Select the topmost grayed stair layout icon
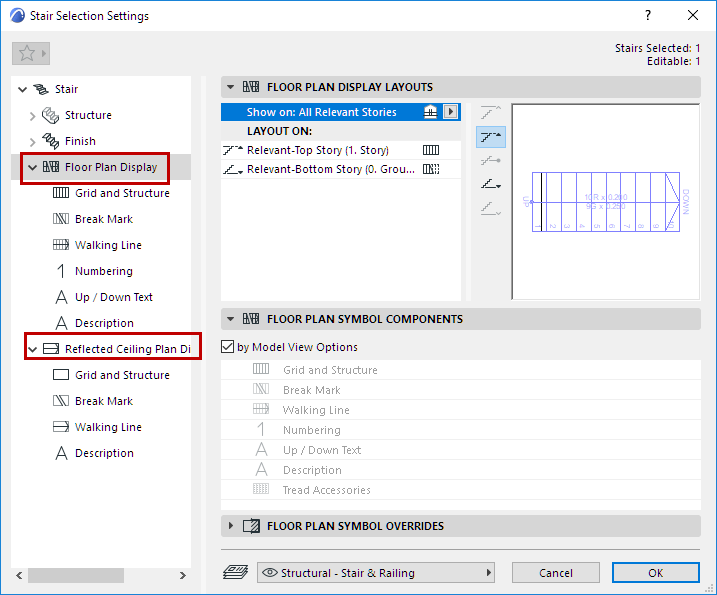This screenshot has width=717, height=595. tap(491, 113)
